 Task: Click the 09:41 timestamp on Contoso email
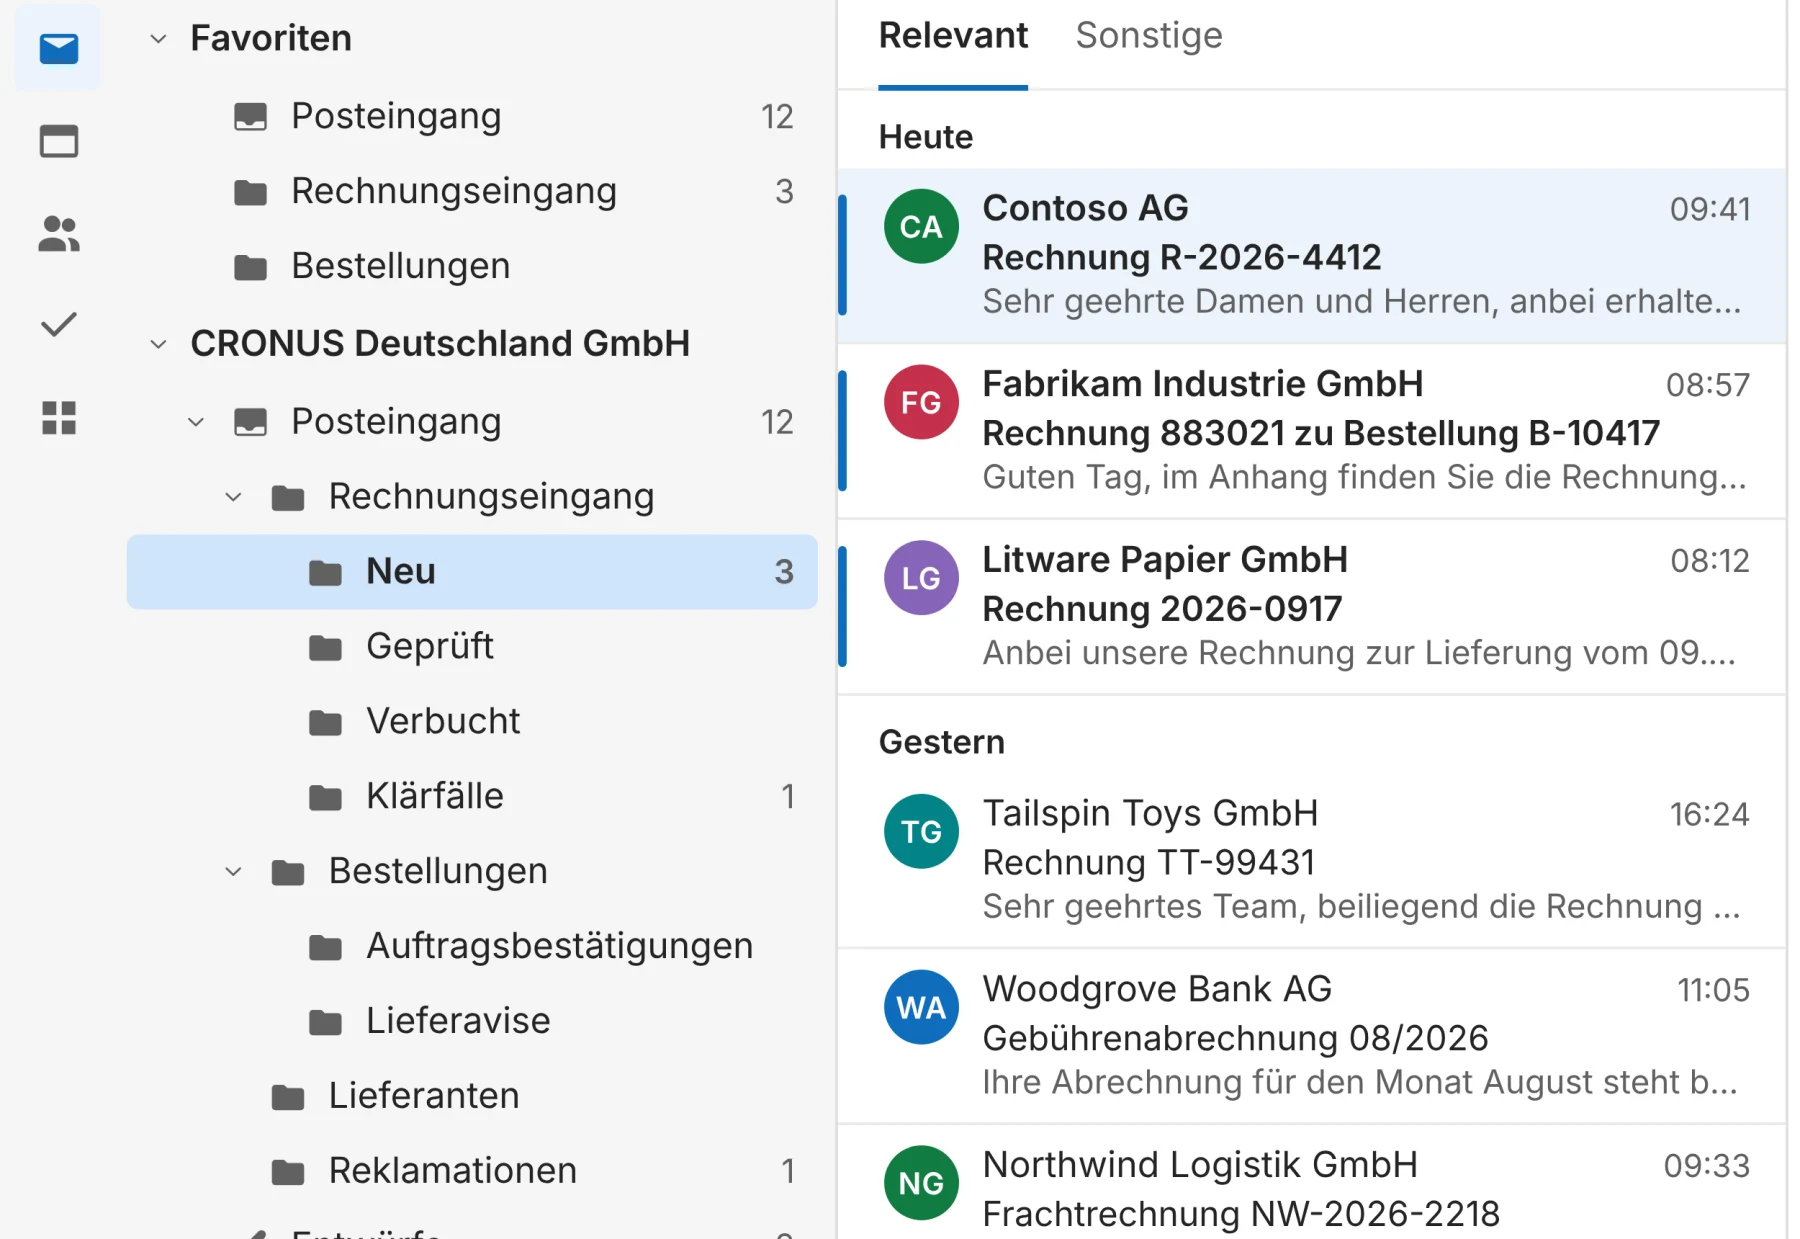click(x=1710, y=209)
